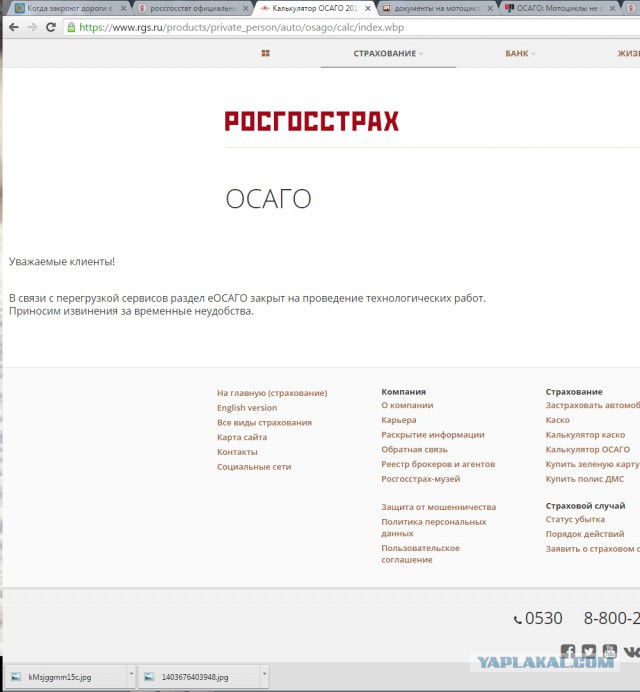Open 'Застраховать автомобиль' footer link
The height and width of the screenshot is (692, 640).
pyautogui.click(x=593, y=405)
